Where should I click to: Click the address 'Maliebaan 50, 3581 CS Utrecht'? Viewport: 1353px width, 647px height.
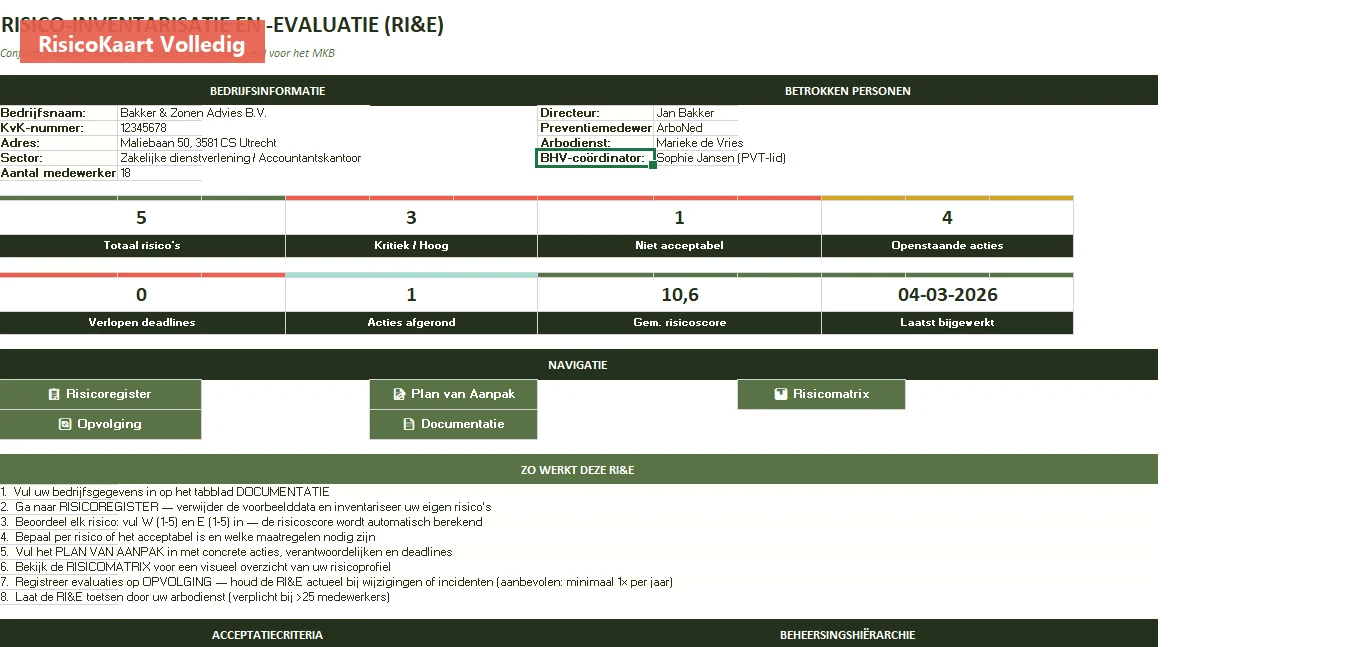198,143
